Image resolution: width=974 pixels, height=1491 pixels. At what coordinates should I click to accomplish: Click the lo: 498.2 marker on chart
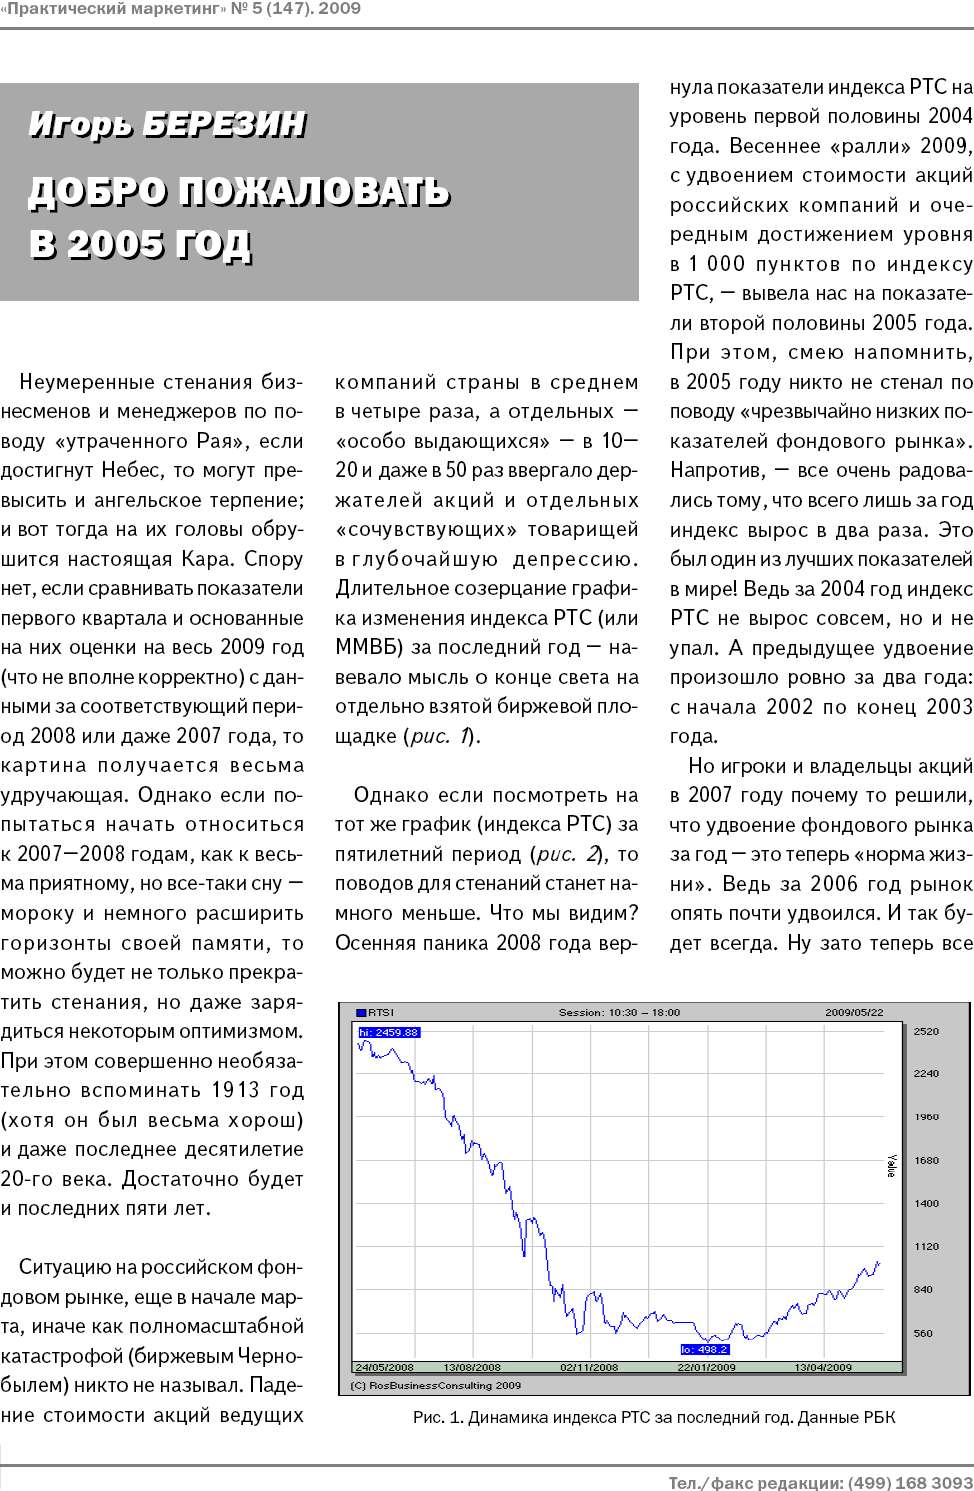(x=707, y=1349)
